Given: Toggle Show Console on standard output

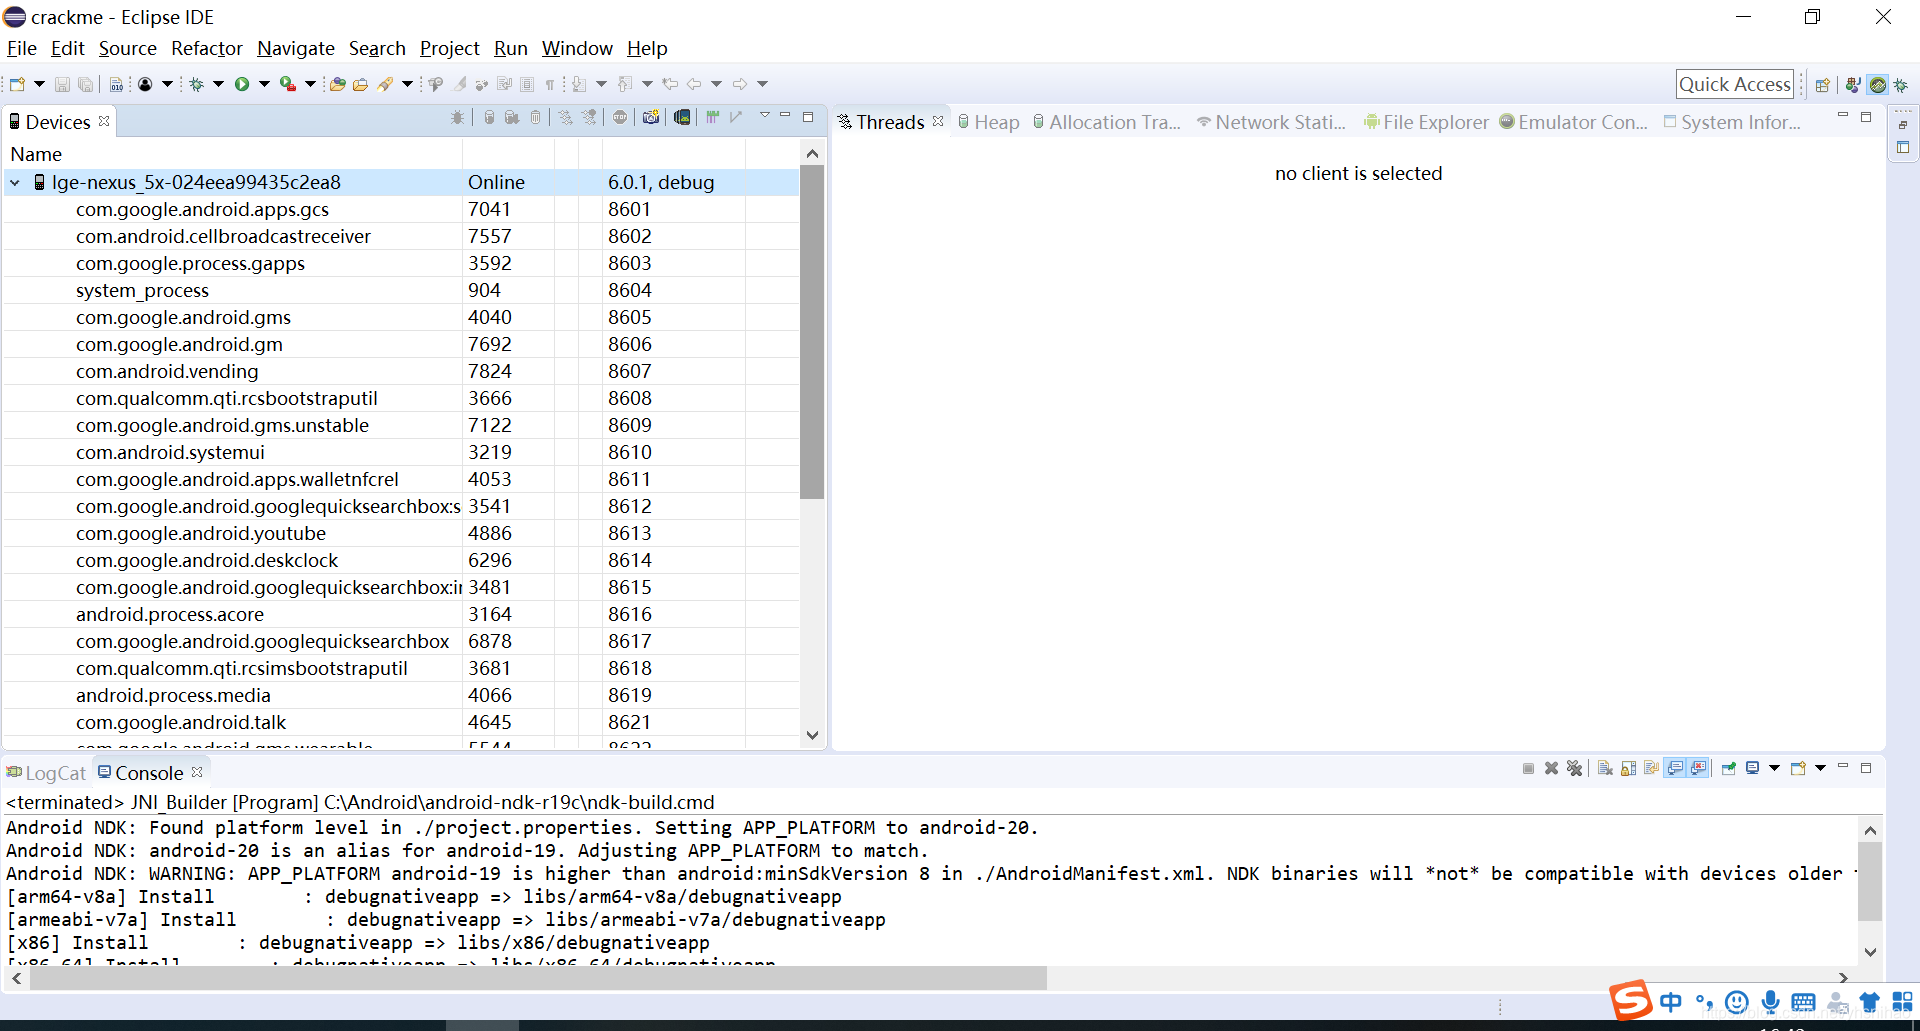Looking at the screenshot, I should 1675,768.
